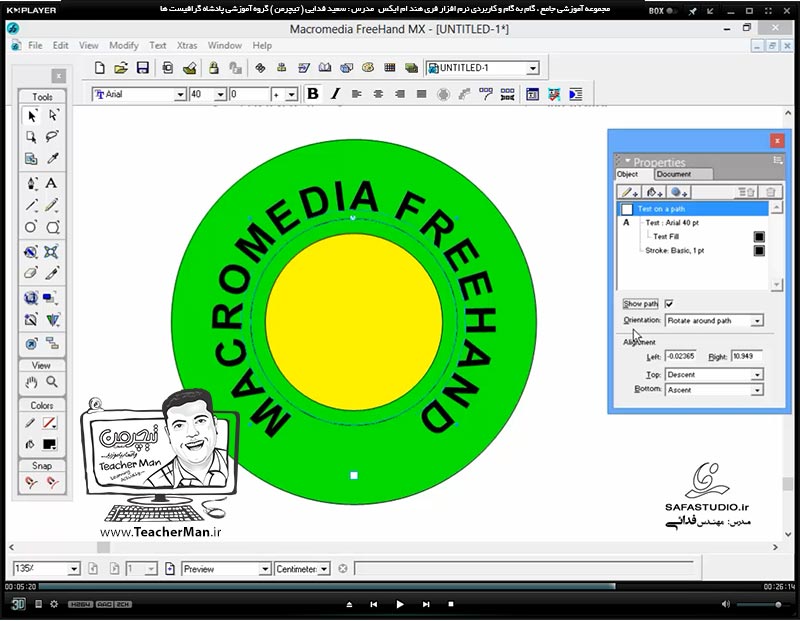
Task: Open the zoom percentage dropdown
Action: pyautogui.click(x=74, y=569)
